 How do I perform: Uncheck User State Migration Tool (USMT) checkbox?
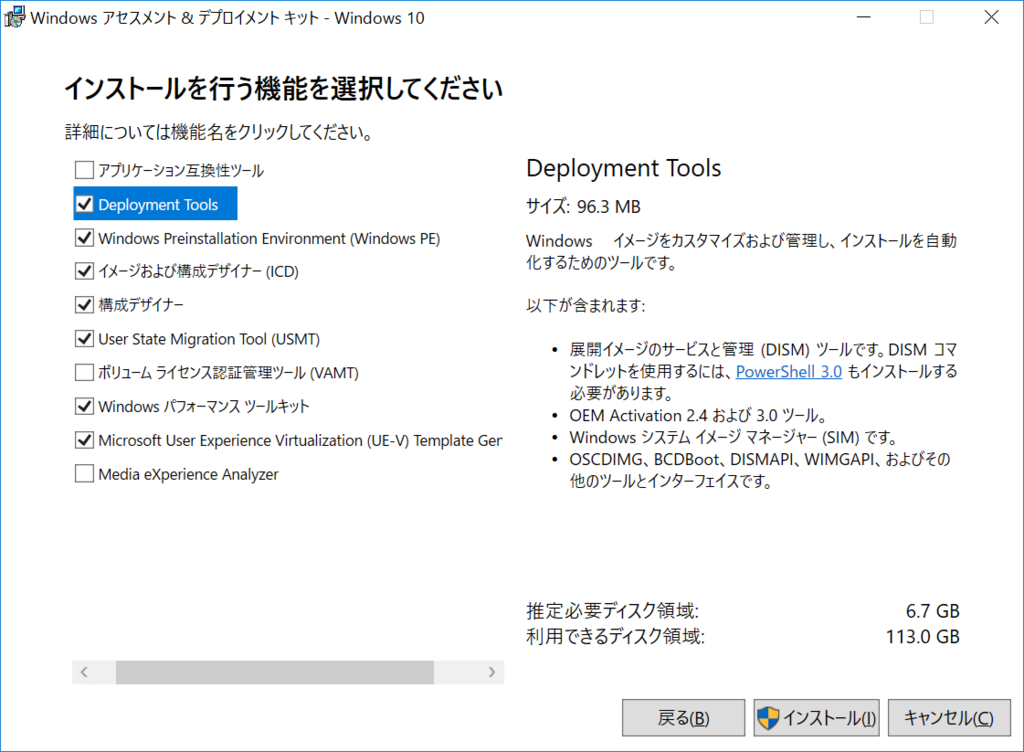tap(84, 339)
